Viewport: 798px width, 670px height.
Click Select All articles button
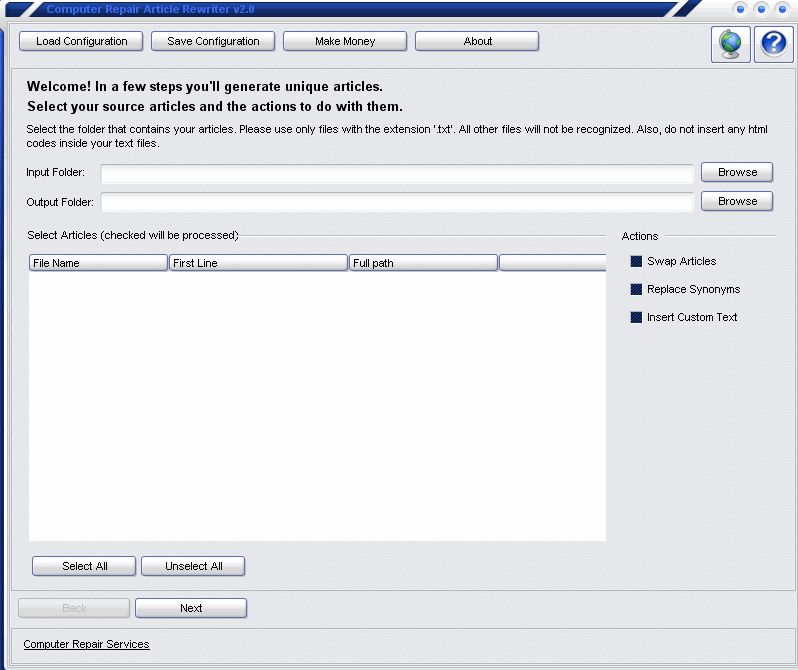click(x=84, y=566)
